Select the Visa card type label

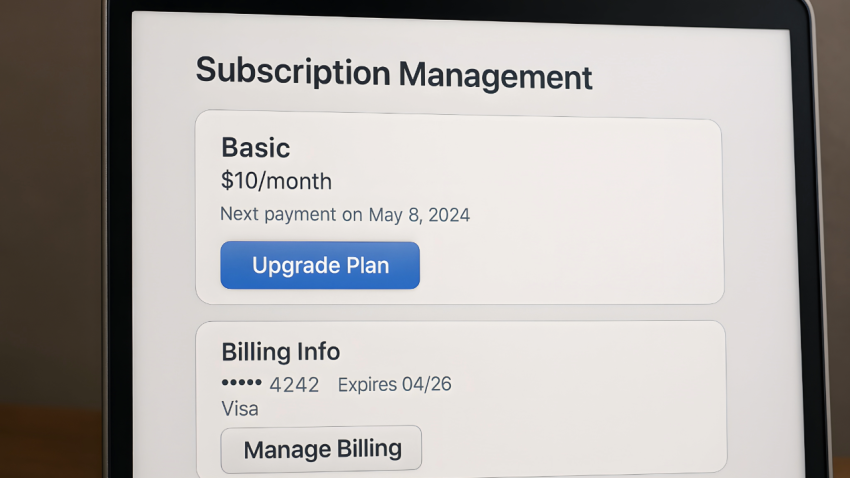[239, 409]
